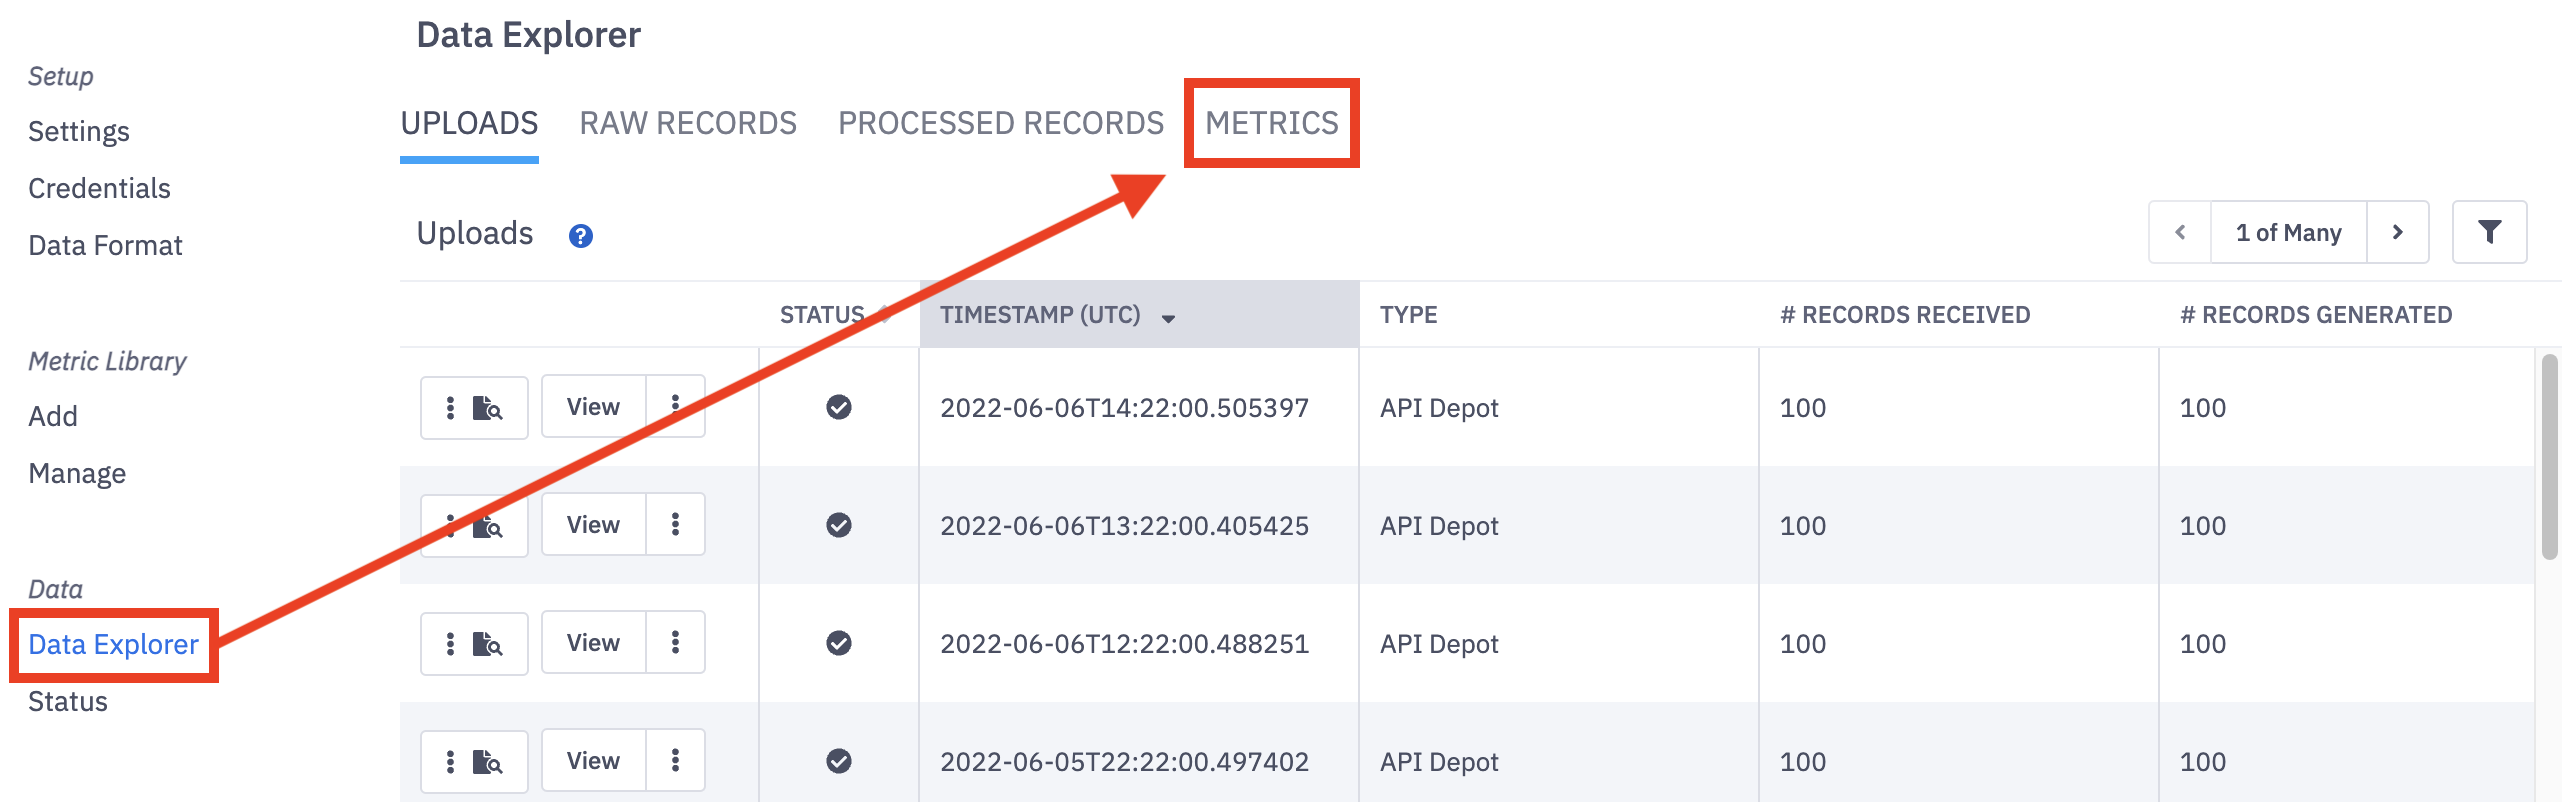
Task: Go to next page of uploads
Action: point(2397,232)
